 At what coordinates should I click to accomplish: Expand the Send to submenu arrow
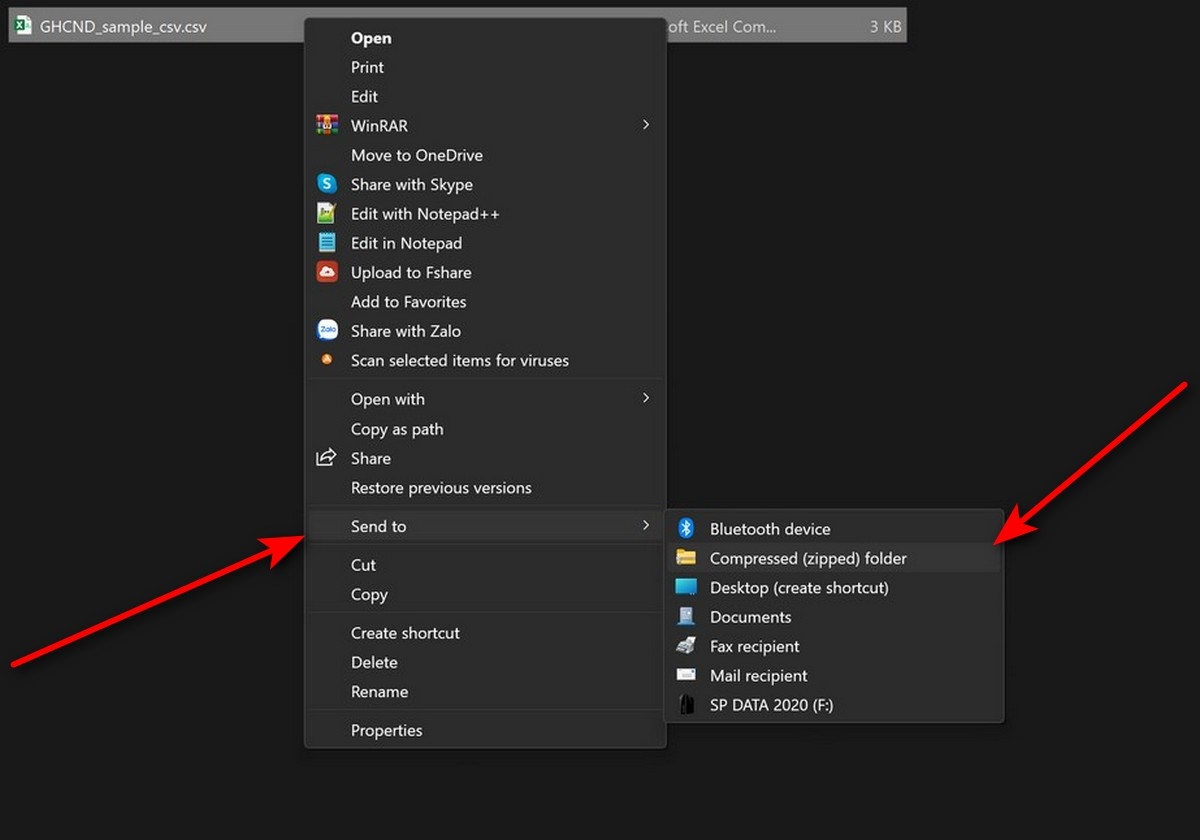click(646, 526)
